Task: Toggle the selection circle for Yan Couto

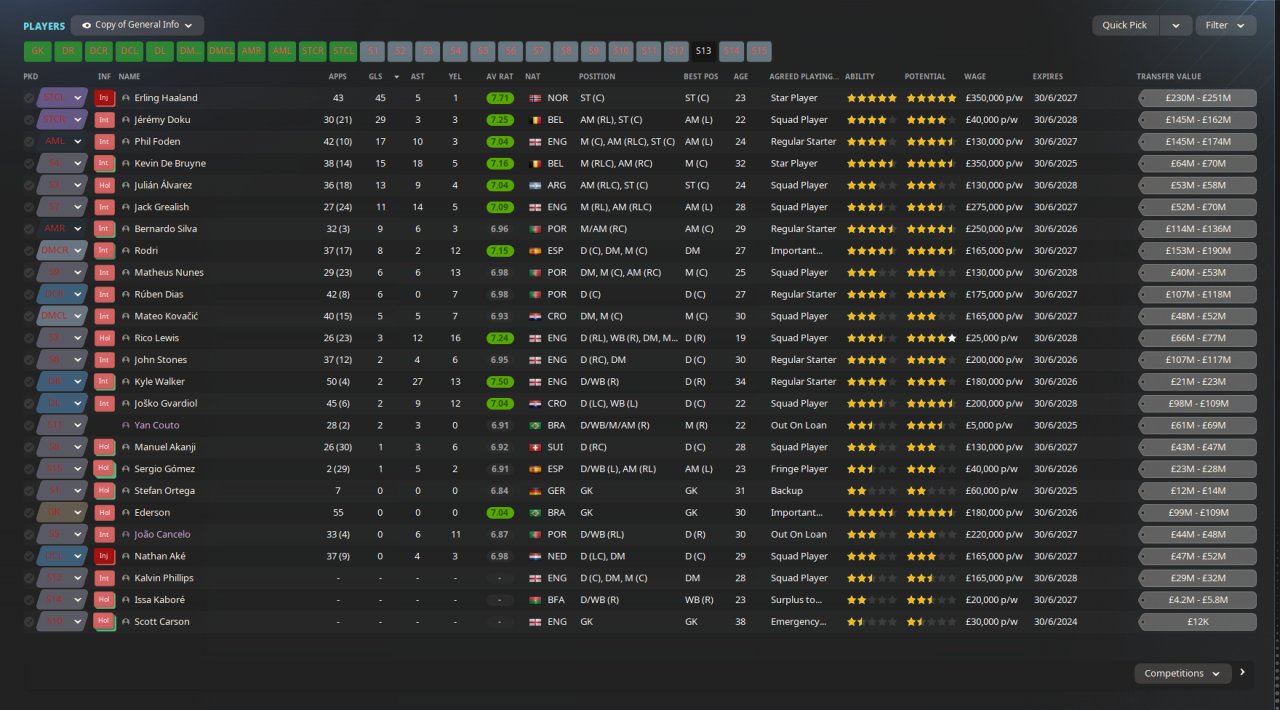Action: (29, 425)
